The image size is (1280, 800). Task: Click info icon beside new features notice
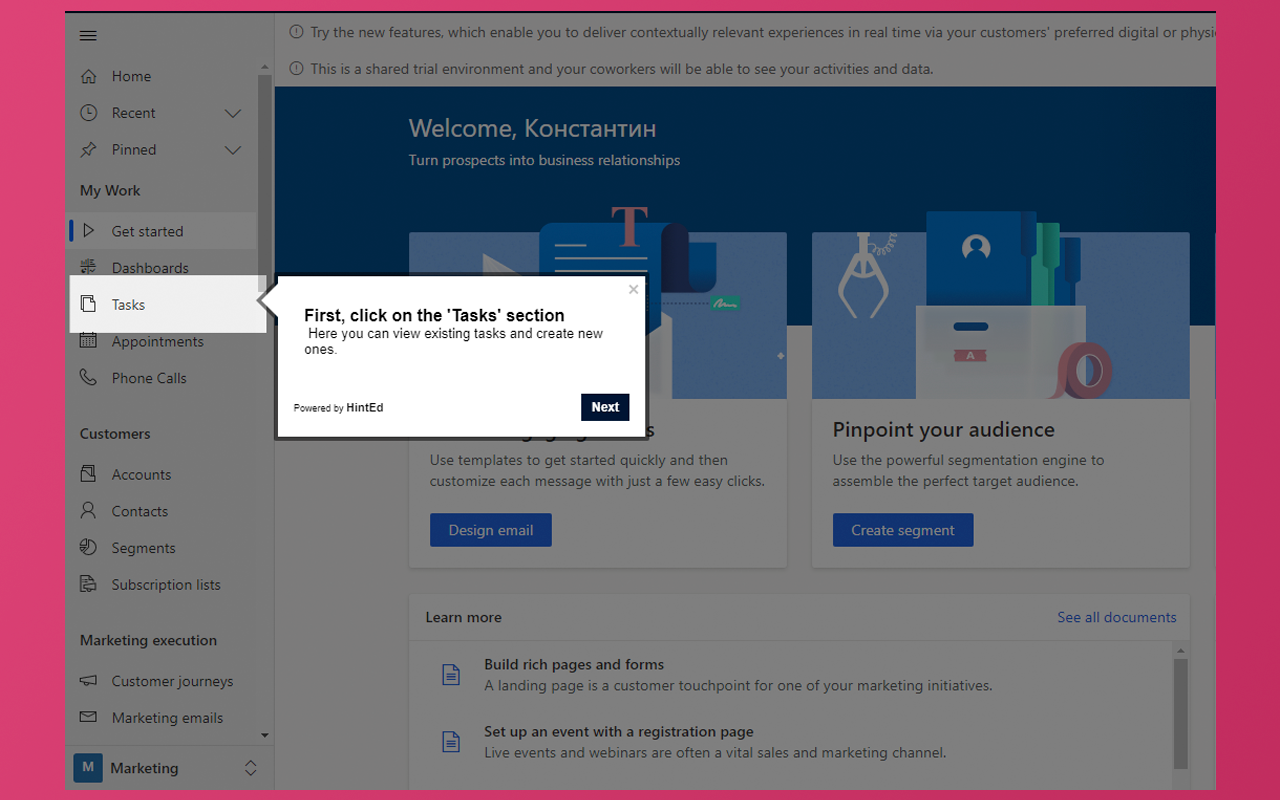coord(296,32)
